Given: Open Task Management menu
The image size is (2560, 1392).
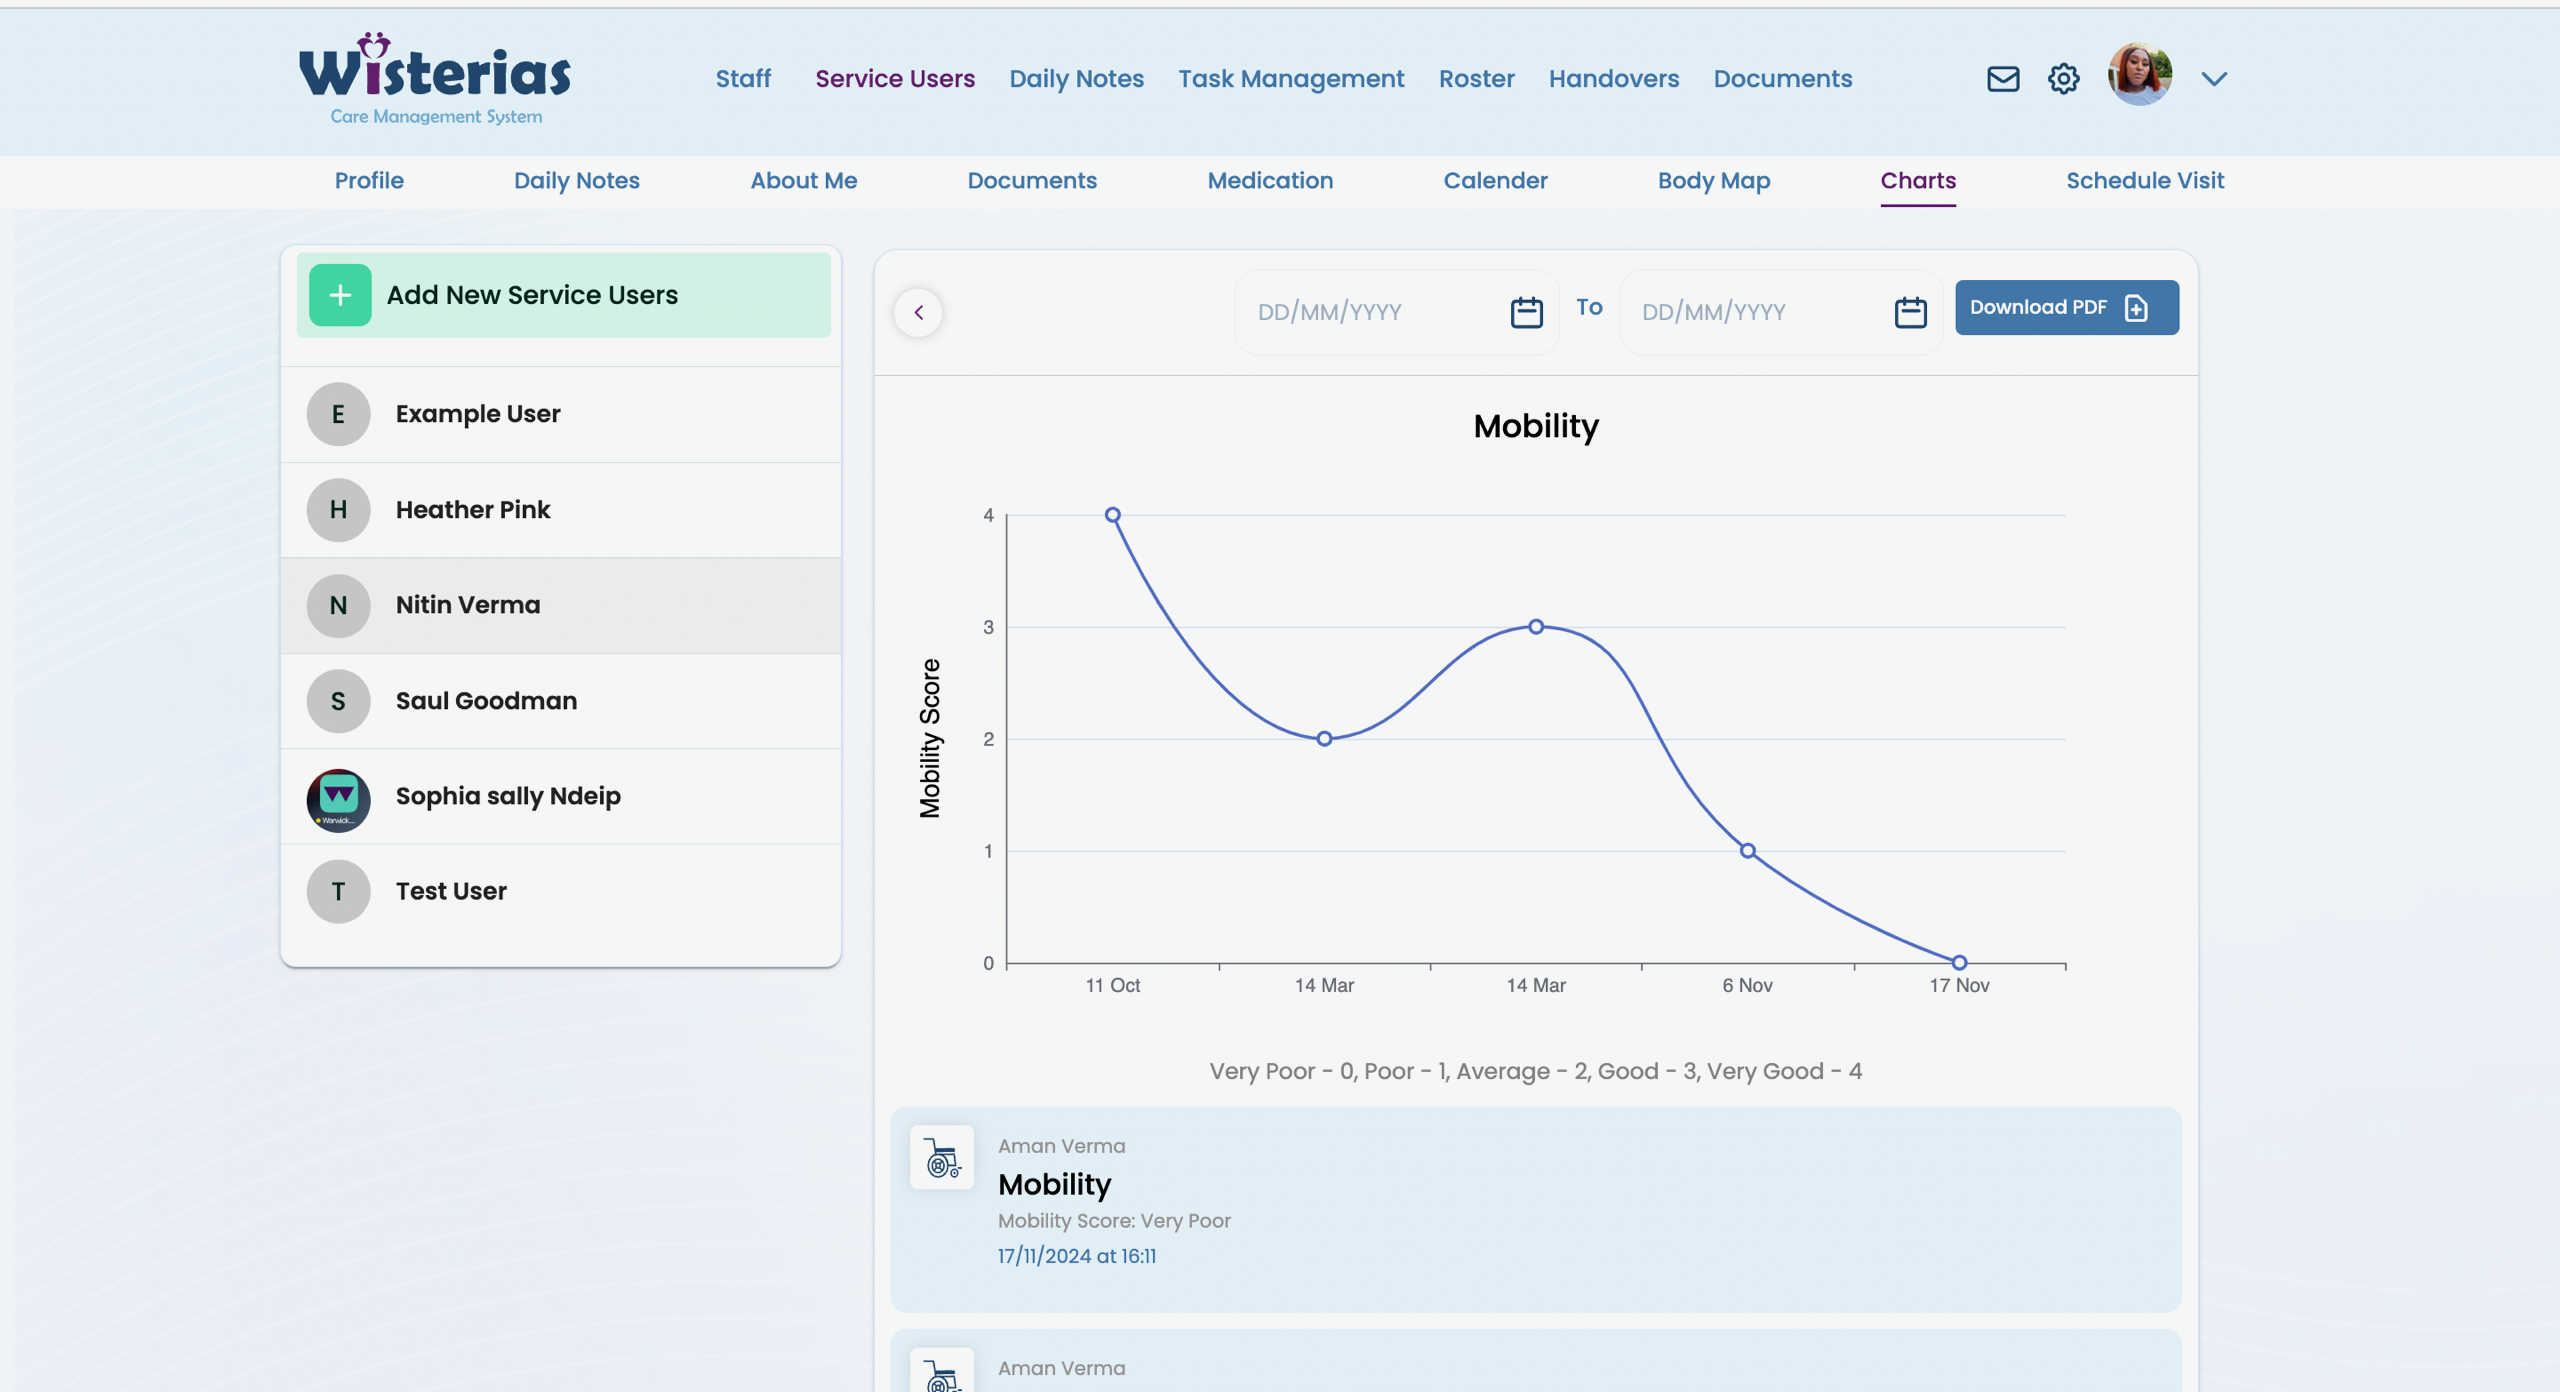Looking at the screenshot, I should pos(1290,79).
